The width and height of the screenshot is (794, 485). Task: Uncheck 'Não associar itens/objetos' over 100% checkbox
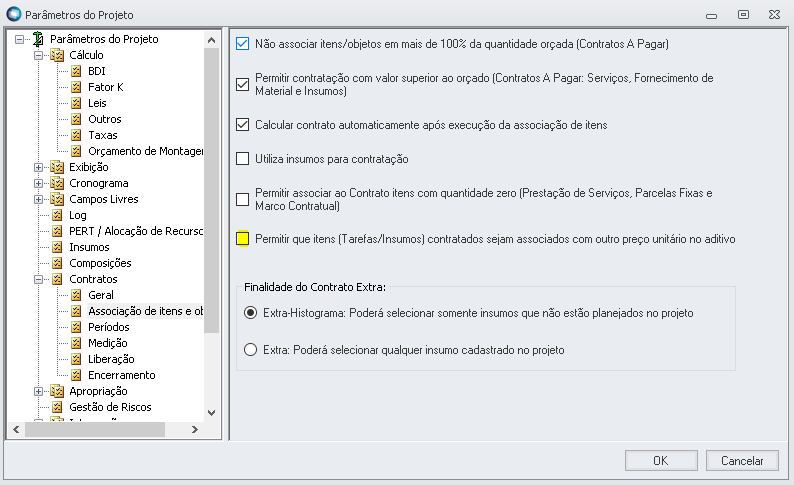click(242, 43)
